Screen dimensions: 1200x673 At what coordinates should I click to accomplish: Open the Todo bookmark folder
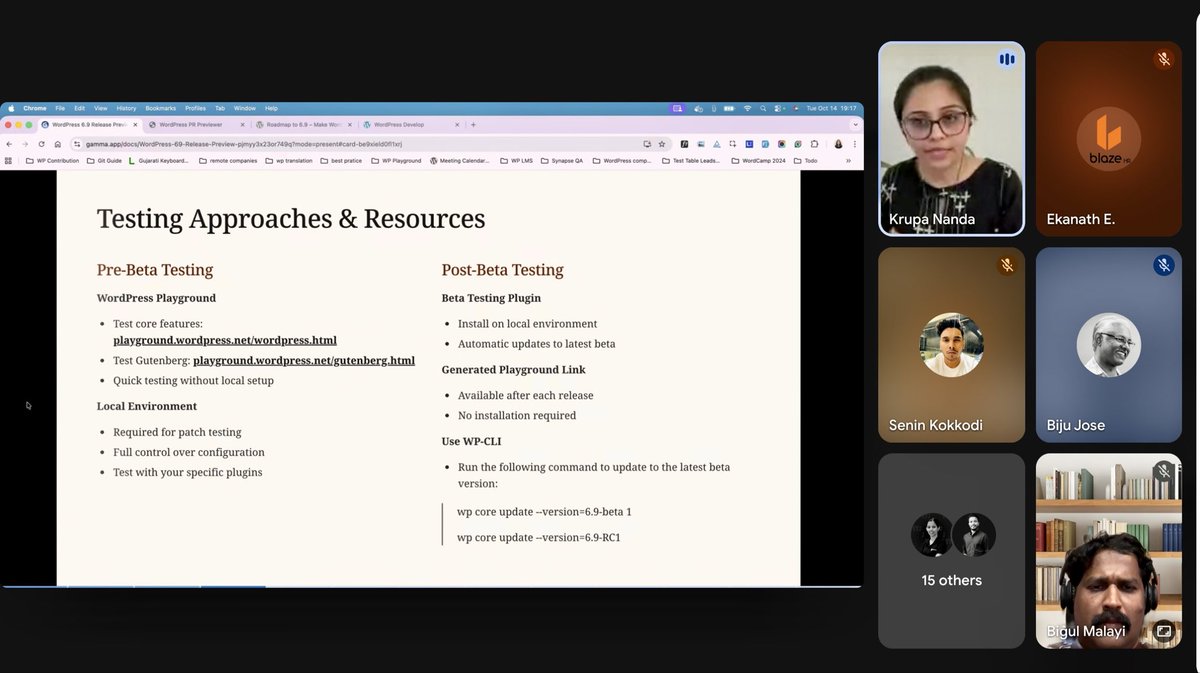[x=806, y=160]
